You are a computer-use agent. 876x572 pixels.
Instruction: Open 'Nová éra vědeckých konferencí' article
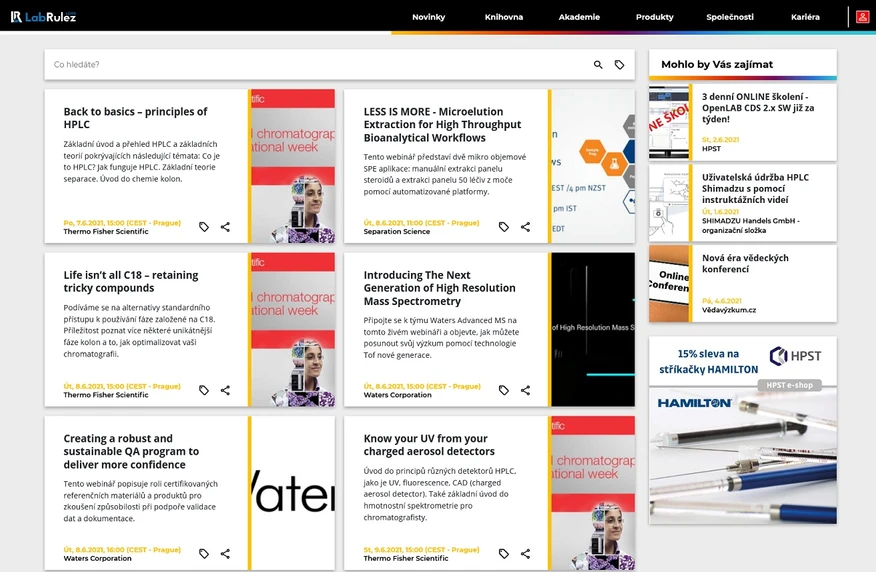745,264
